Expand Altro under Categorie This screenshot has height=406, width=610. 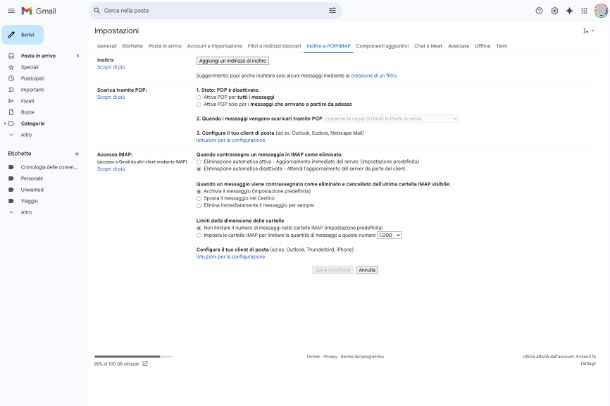pyautogui.click(x=26, y=135)
